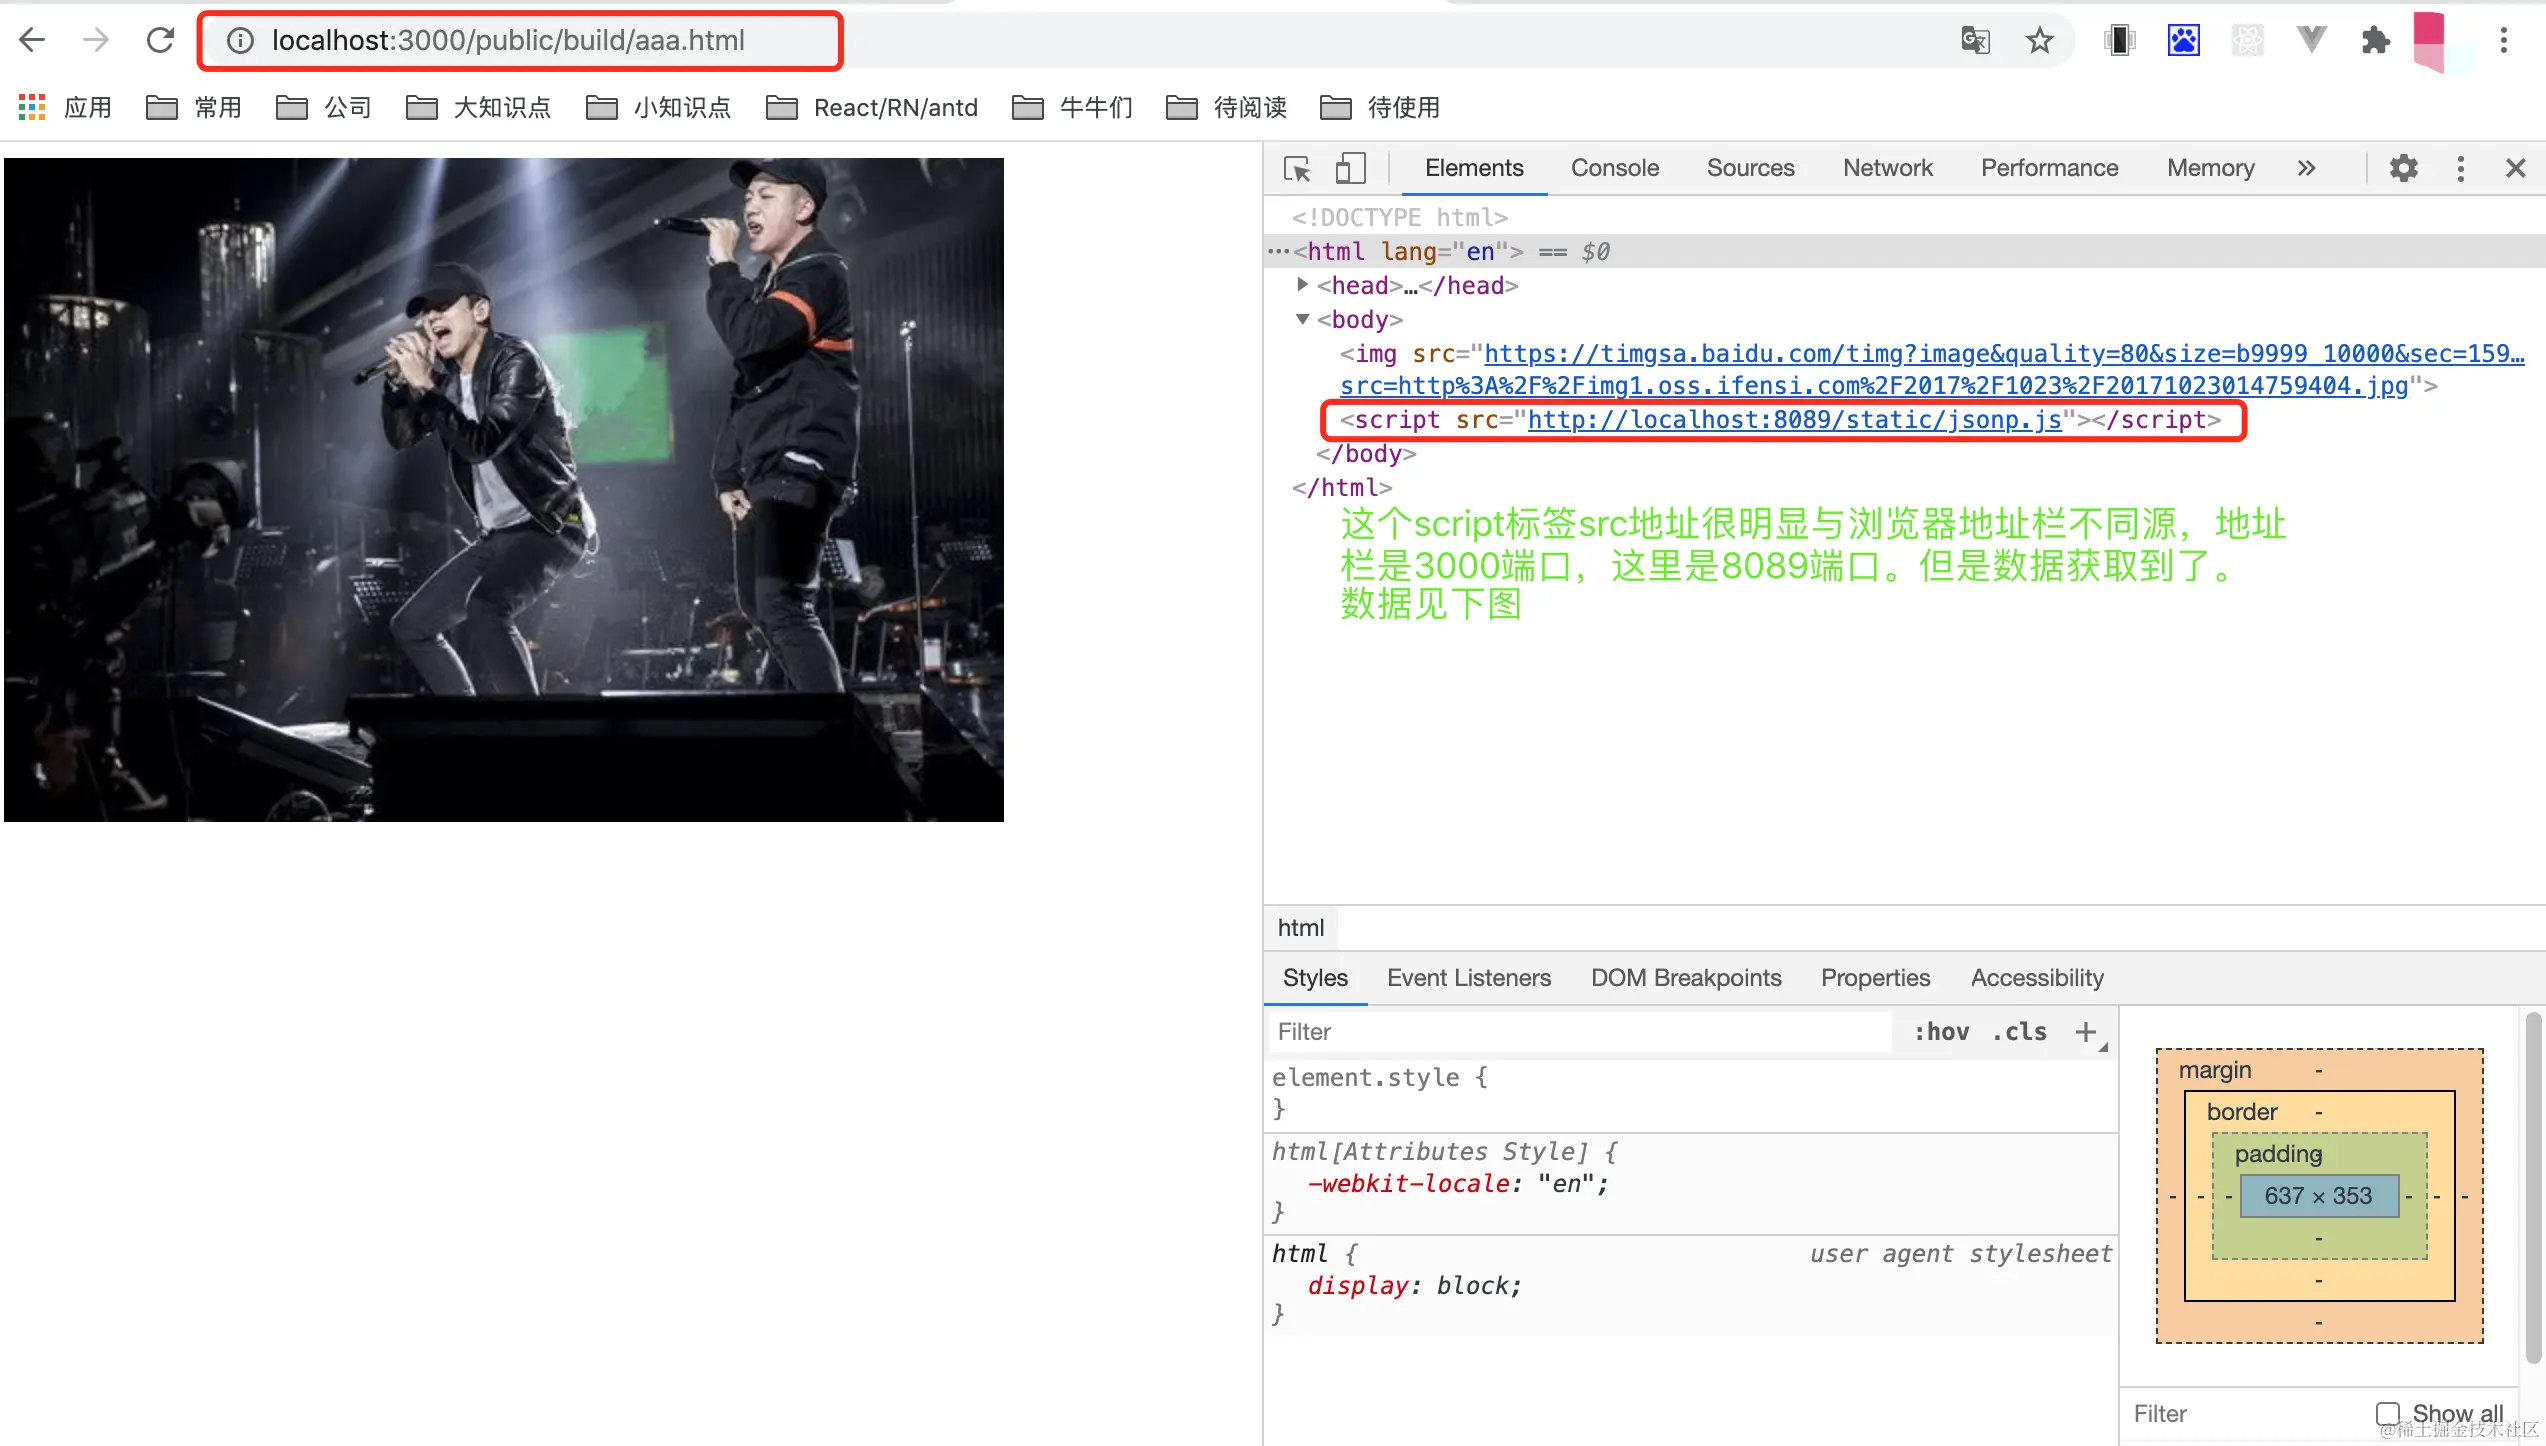Expand the head element node
Image resolution: width=2546 pixels, height=1446 pixels.
point(1302,285)
